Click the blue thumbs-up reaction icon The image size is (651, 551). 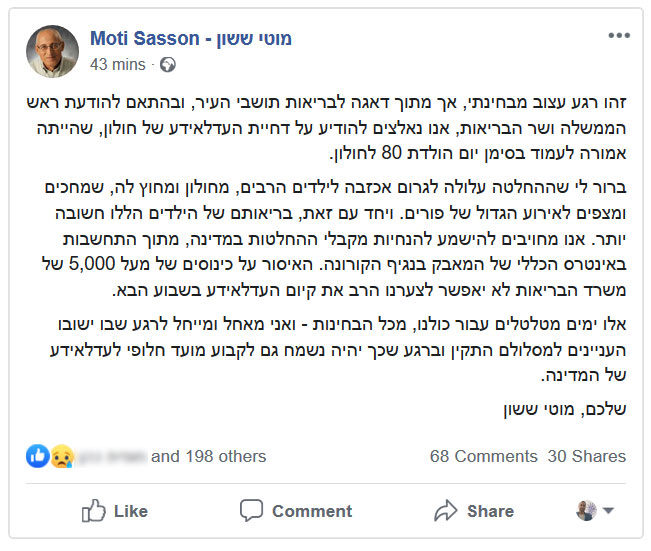coord(38,456)
